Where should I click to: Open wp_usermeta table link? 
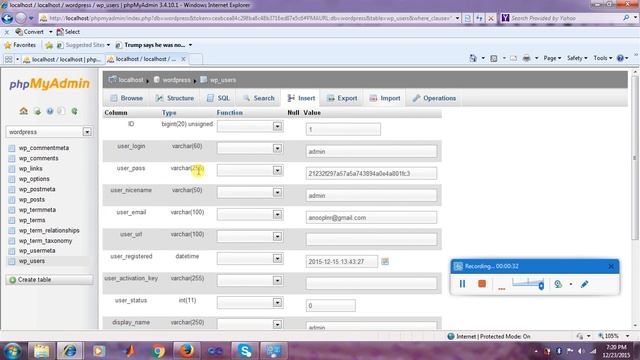pos(37,251)
